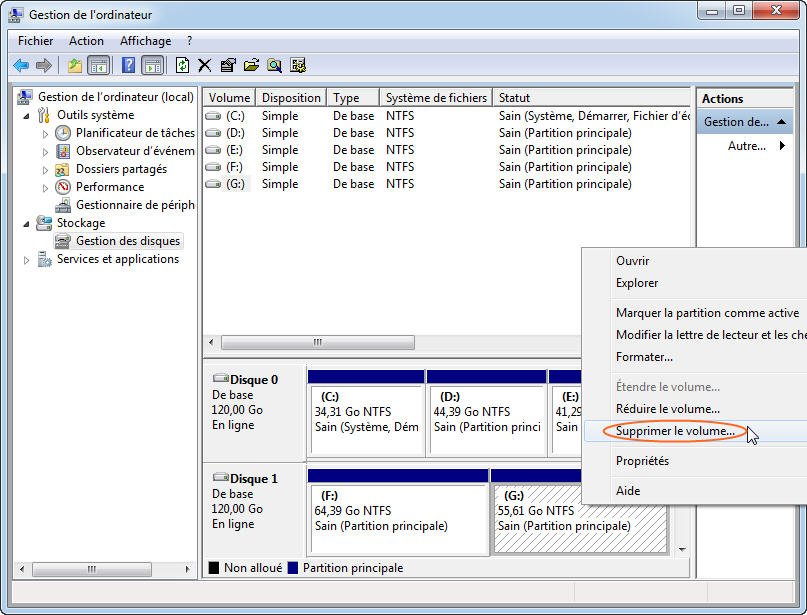Viewport: 807px width, 615px height.
Task: Click the volume list horizontal scrollbar thumb
Action: pyautogui.click(x=318, y=342)
